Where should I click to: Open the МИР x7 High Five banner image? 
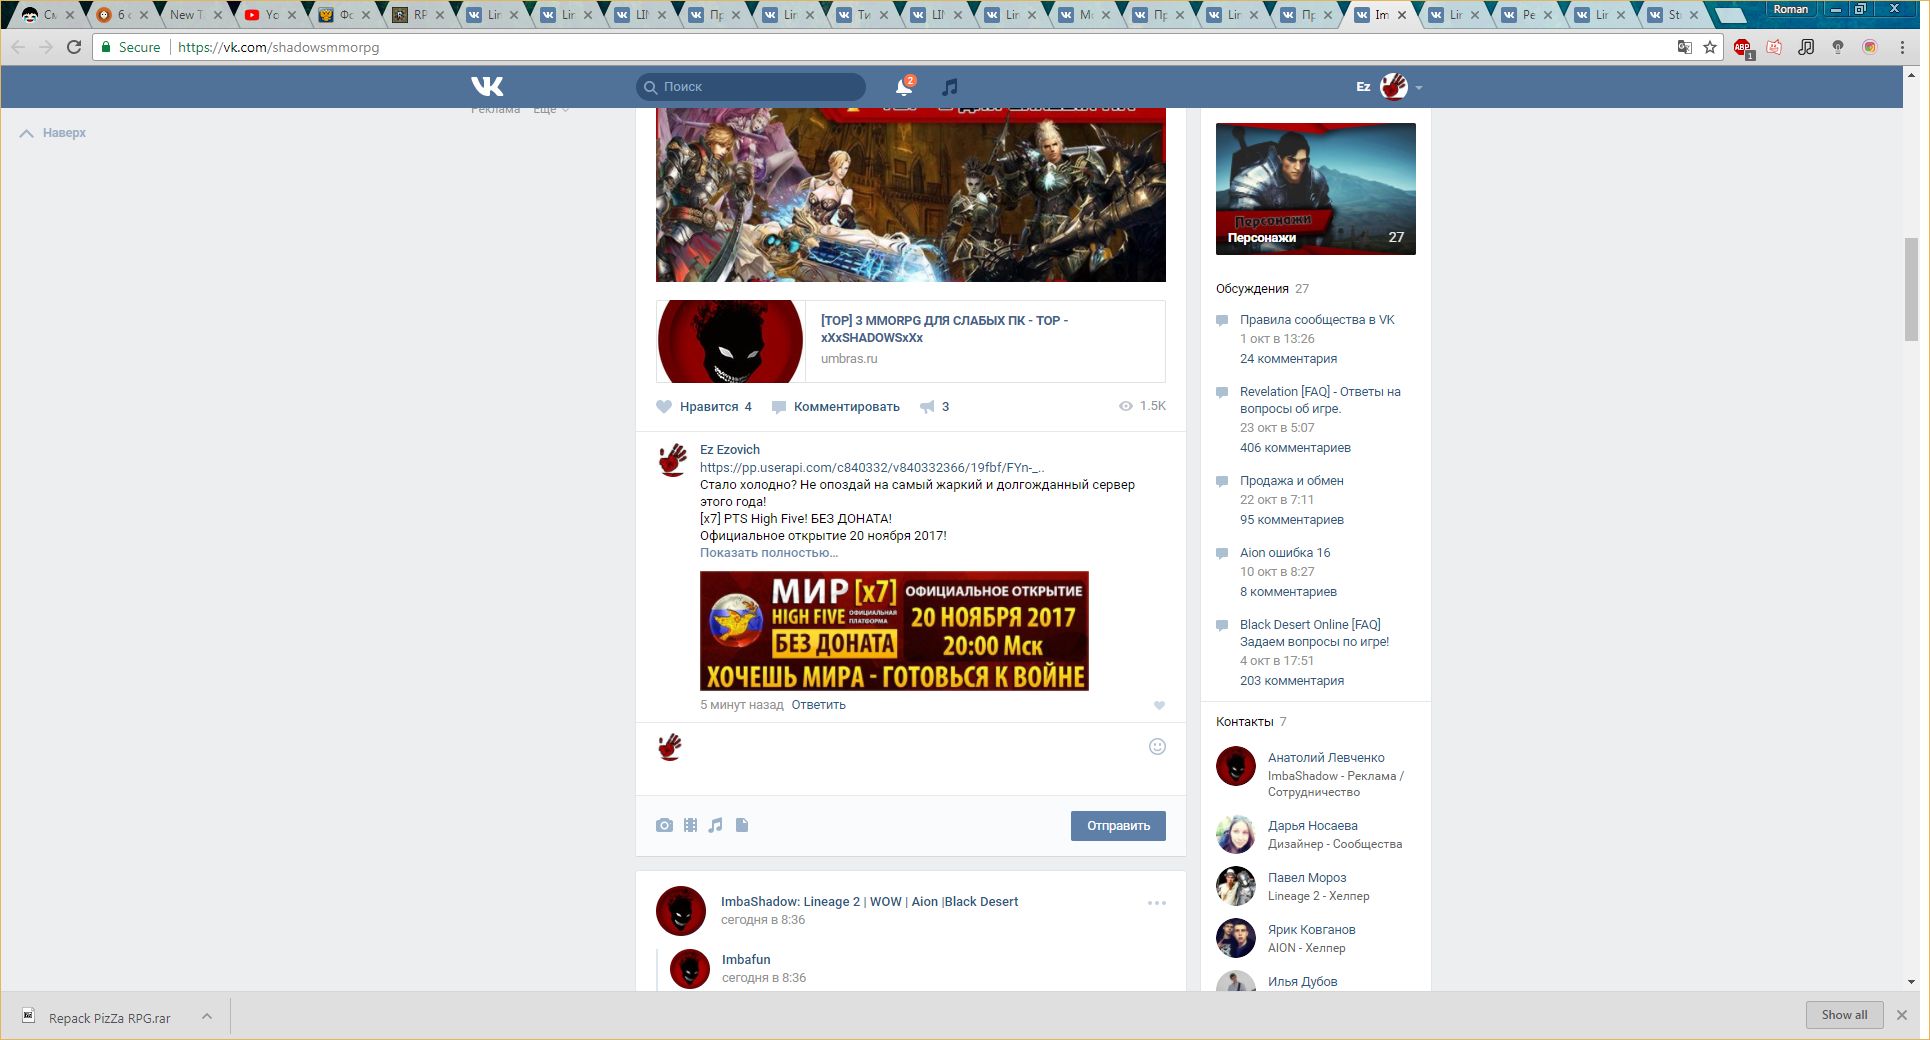point(894,631)
